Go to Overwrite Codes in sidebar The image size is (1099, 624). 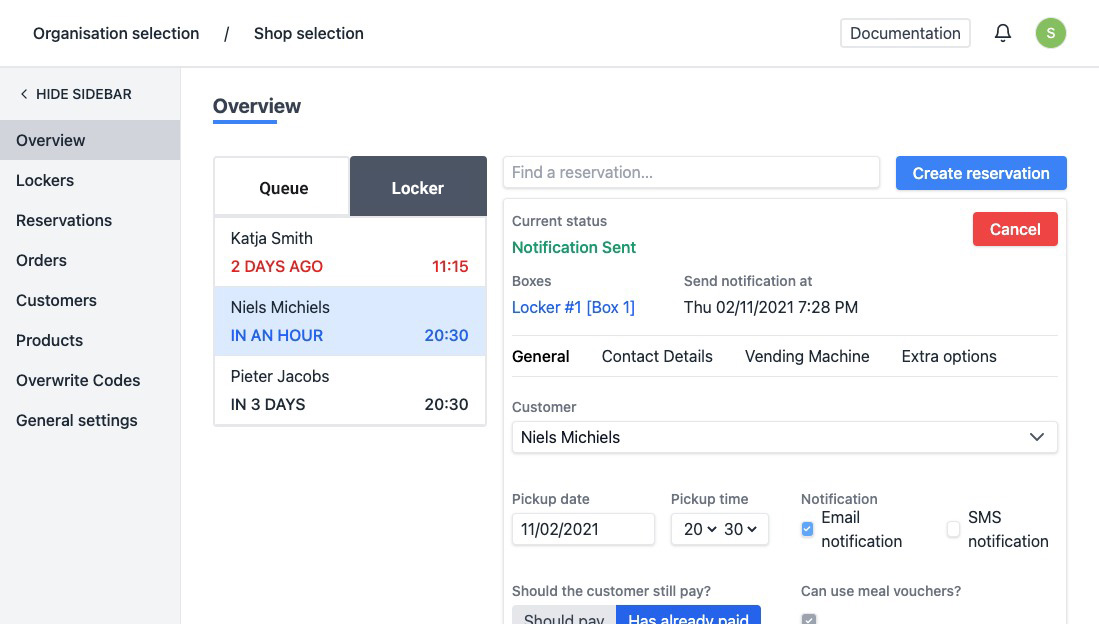(x=78, y=380)
